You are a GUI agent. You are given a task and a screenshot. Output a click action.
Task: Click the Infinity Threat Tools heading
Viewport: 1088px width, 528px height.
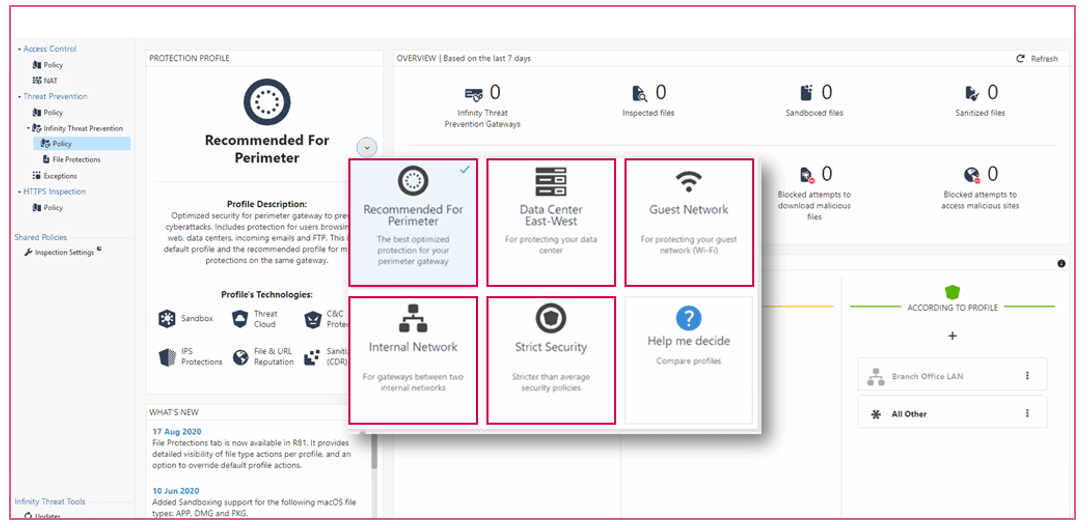[50, 502]
